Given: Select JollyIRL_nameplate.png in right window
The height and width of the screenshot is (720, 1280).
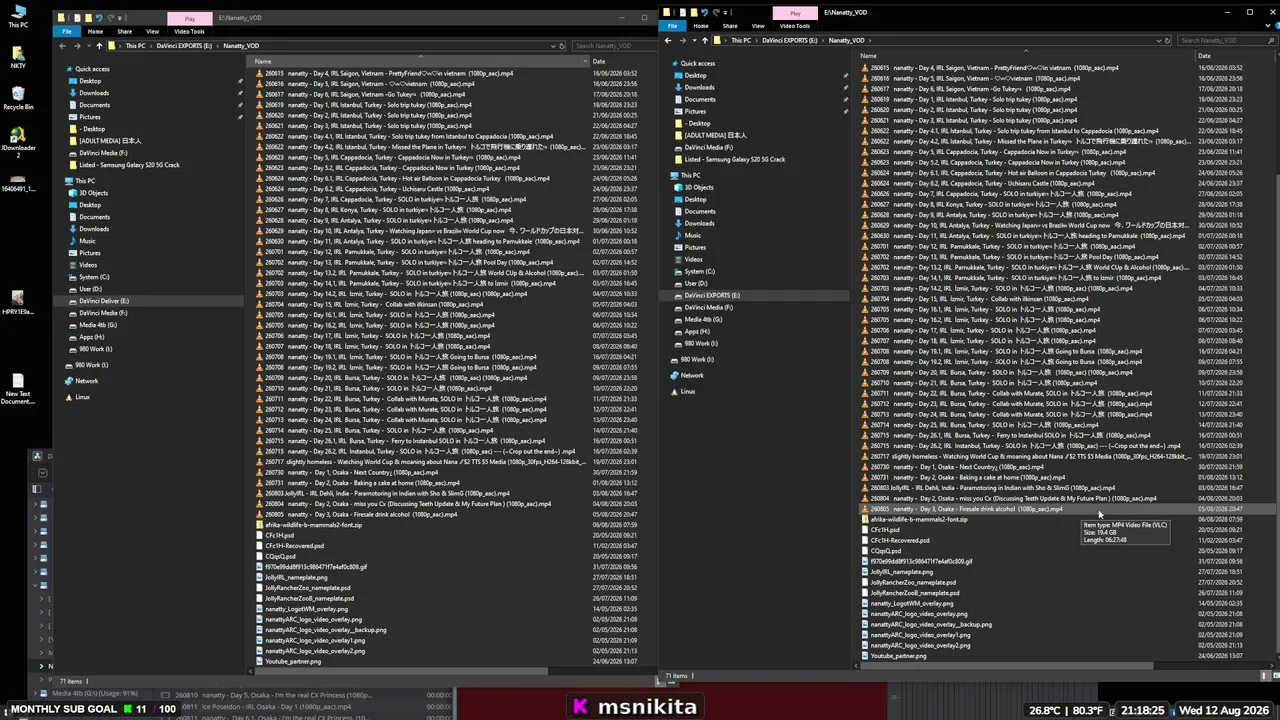Looking at the screenshot, I should pyautogui.click(x=901, y=572).
